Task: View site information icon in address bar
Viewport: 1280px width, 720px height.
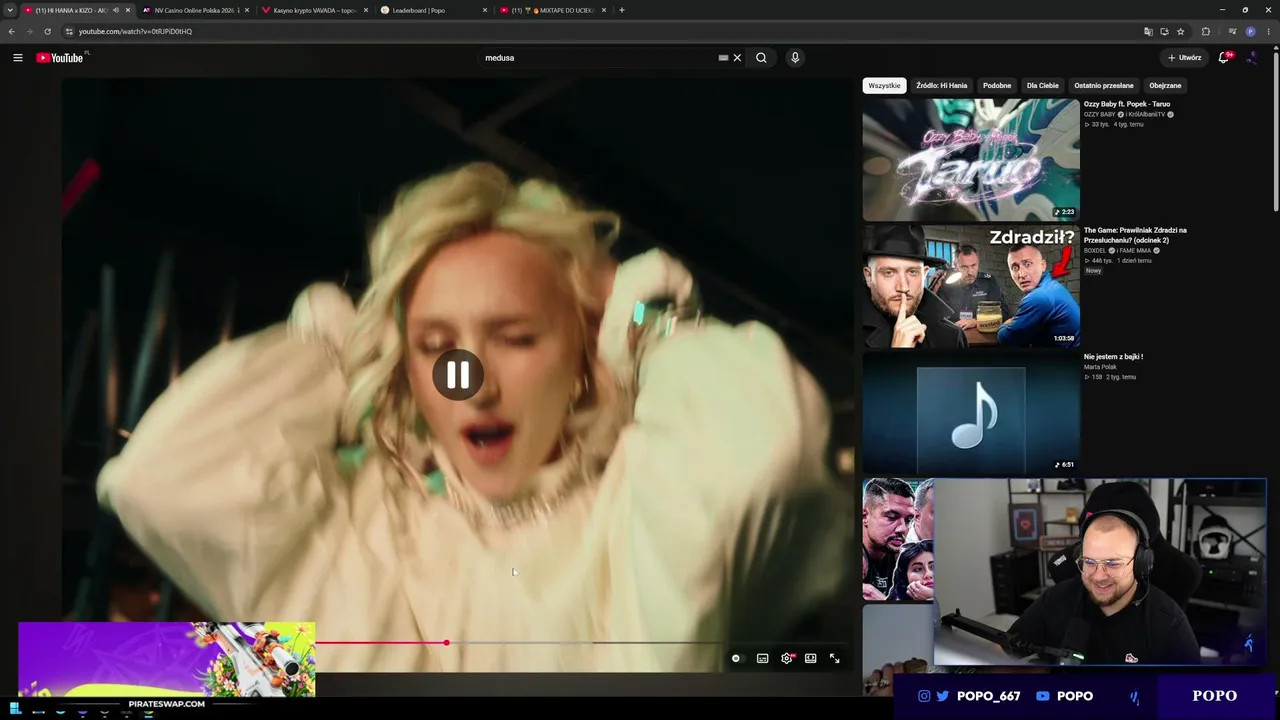Action: click(69, 31)
